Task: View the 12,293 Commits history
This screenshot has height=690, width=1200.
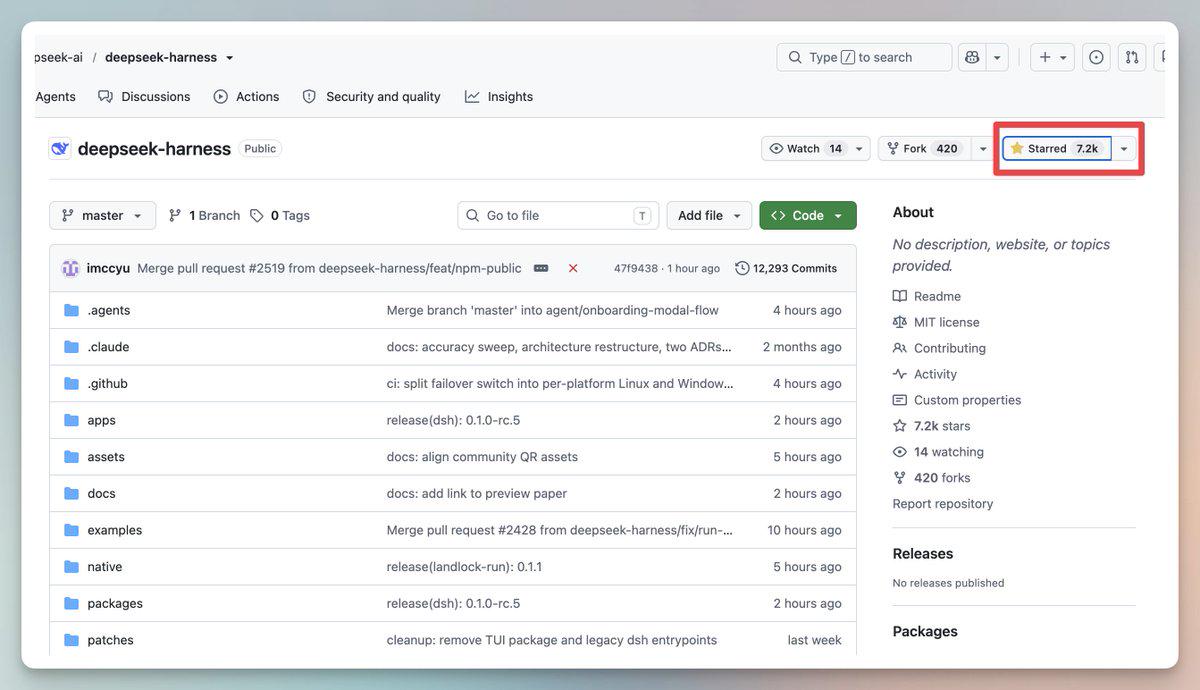Action: click(786, 268)
